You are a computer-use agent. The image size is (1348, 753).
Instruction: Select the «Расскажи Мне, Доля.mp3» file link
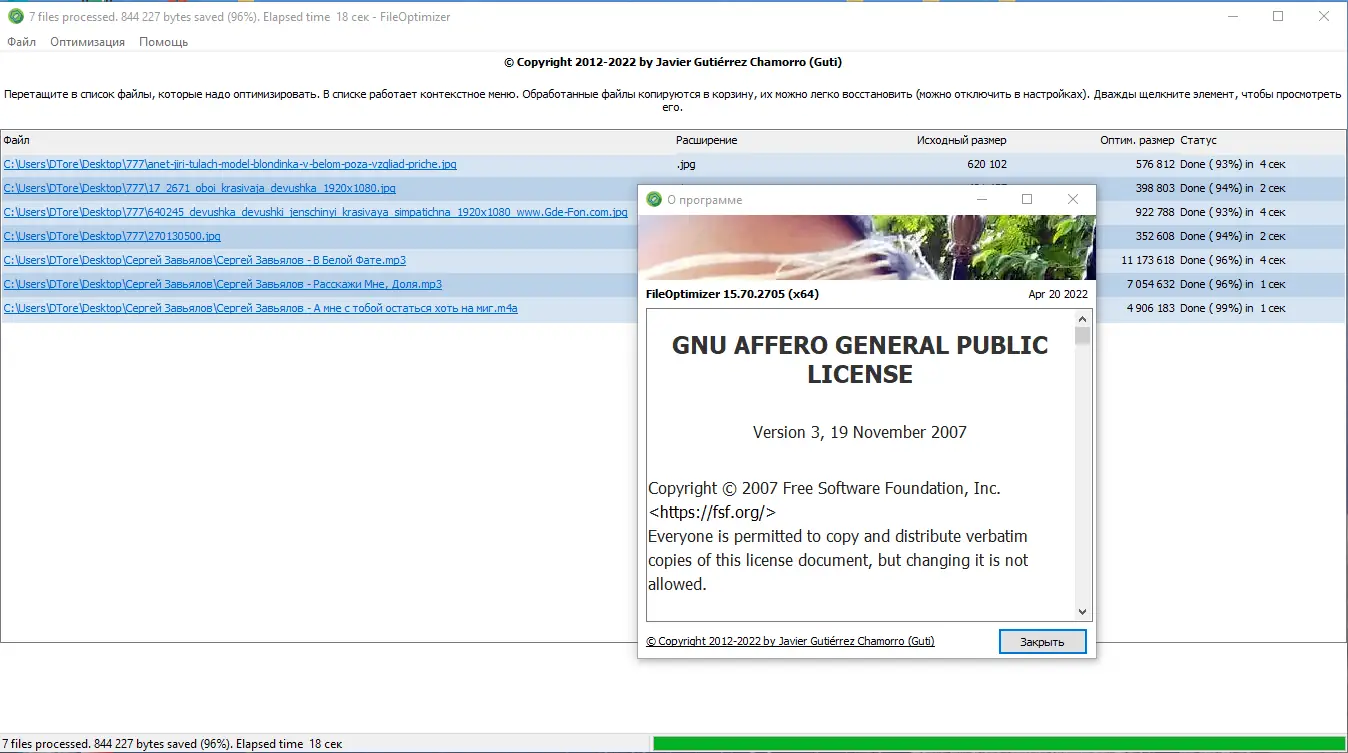coord(222,284)
